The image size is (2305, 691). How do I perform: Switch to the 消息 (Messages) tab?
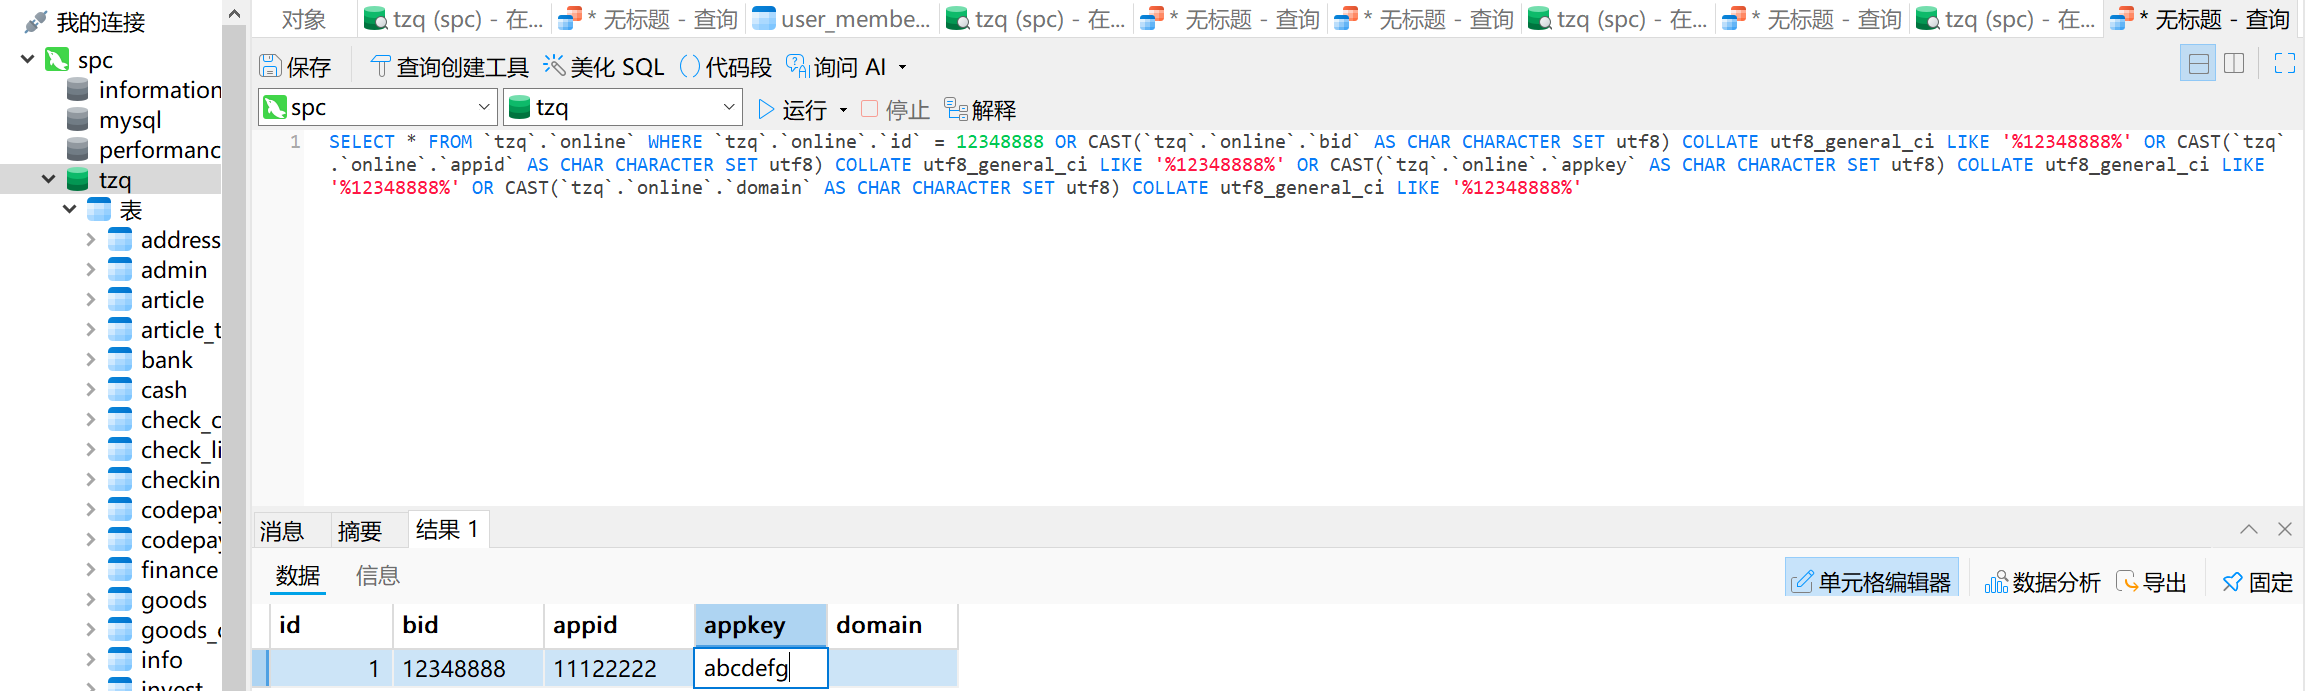click(x=282, y=531)
